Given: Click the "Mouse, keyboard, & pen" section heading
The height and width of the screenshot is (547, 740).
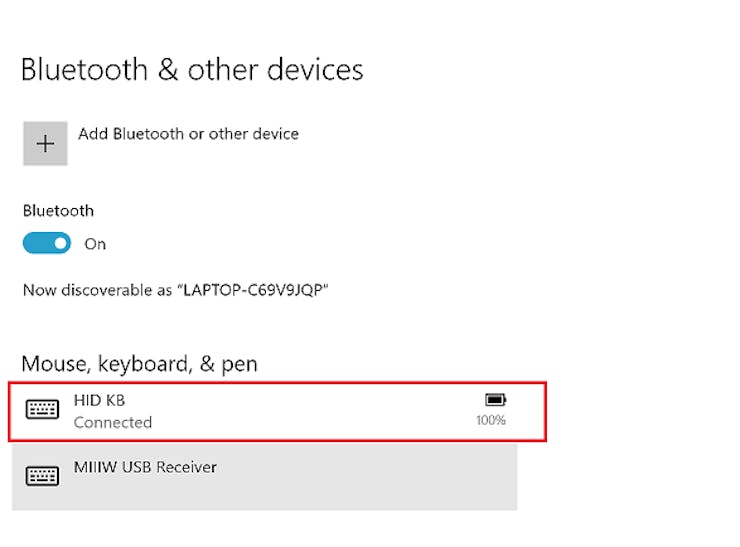Looking at the screenshot, I should click(139, 364).
